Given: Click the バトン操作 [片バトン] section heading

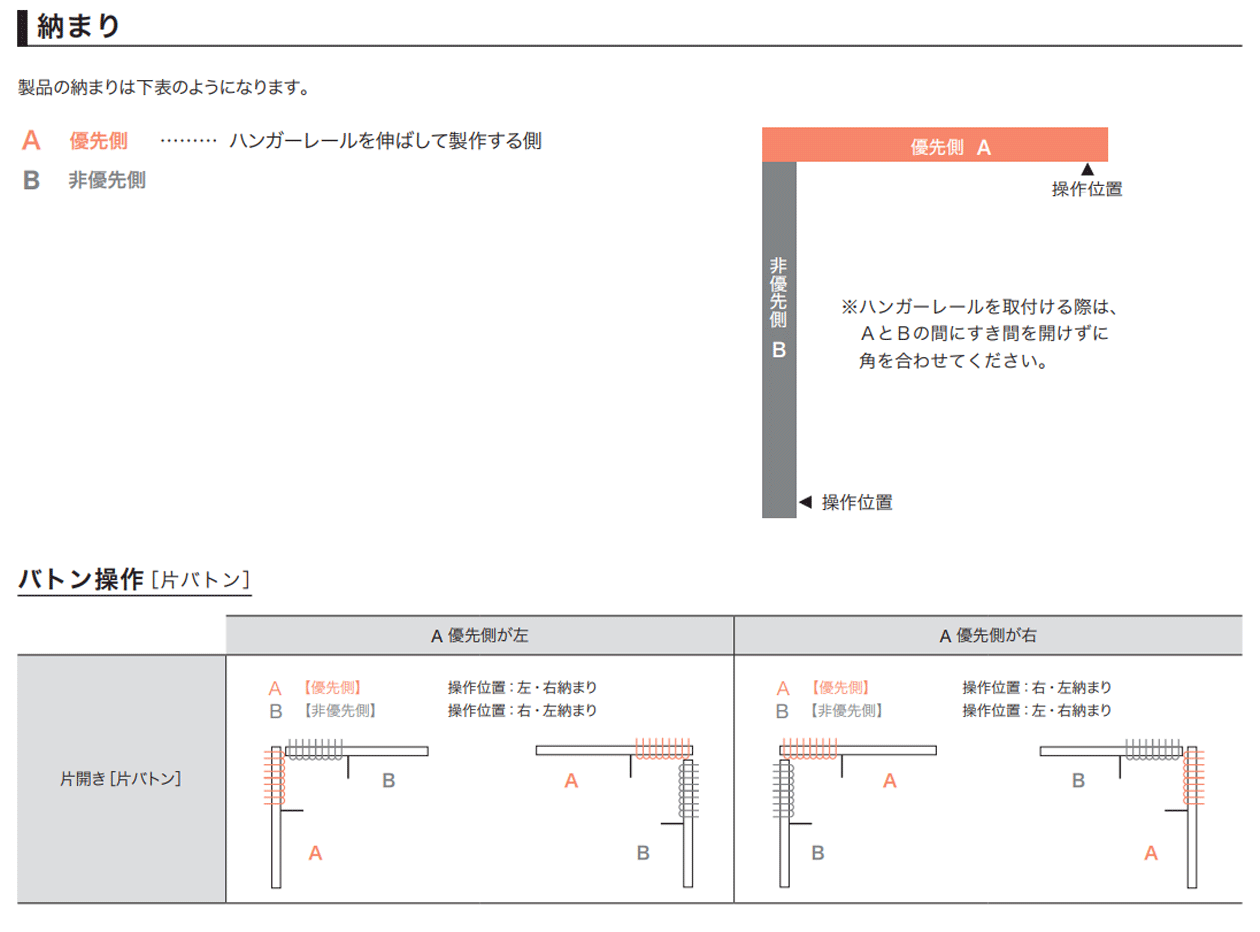Looking at the screenshot, I should (x=134, y=579).
